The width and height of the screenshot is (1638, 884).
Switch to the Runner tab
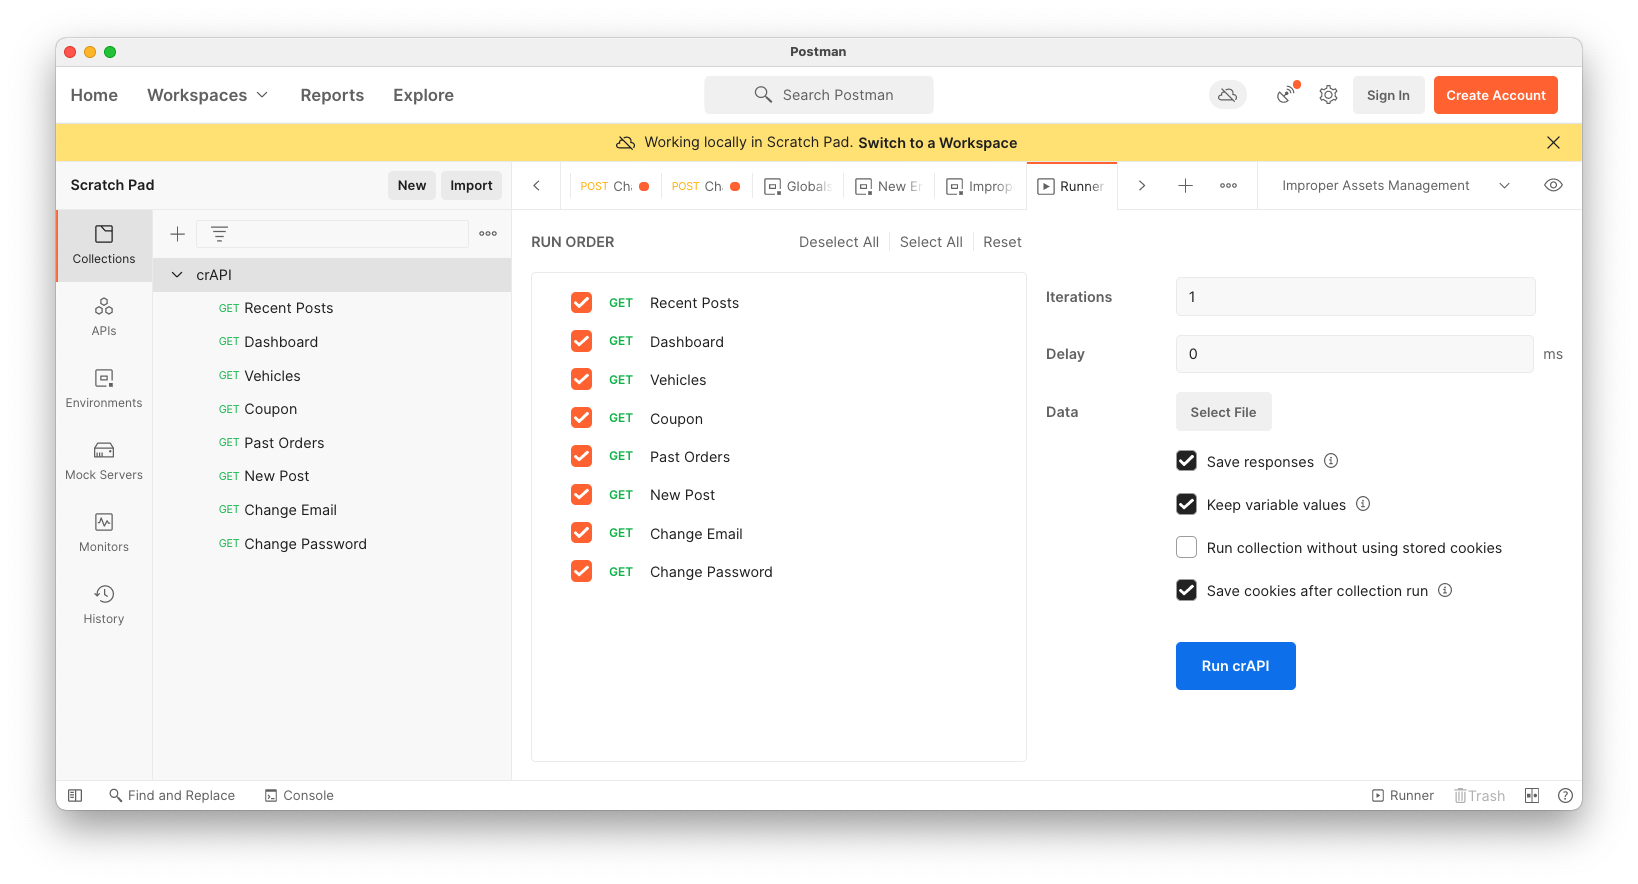(1071, 186)
